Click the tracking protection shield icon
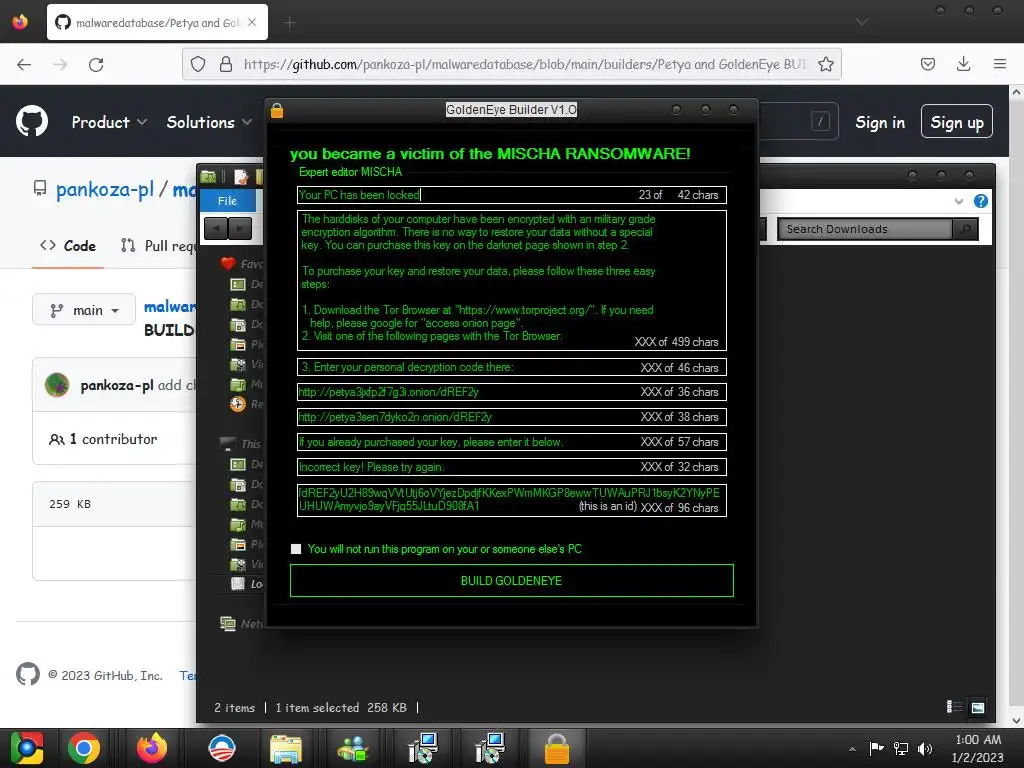This screenshot has height=768, width=1024. coord(198,64)
